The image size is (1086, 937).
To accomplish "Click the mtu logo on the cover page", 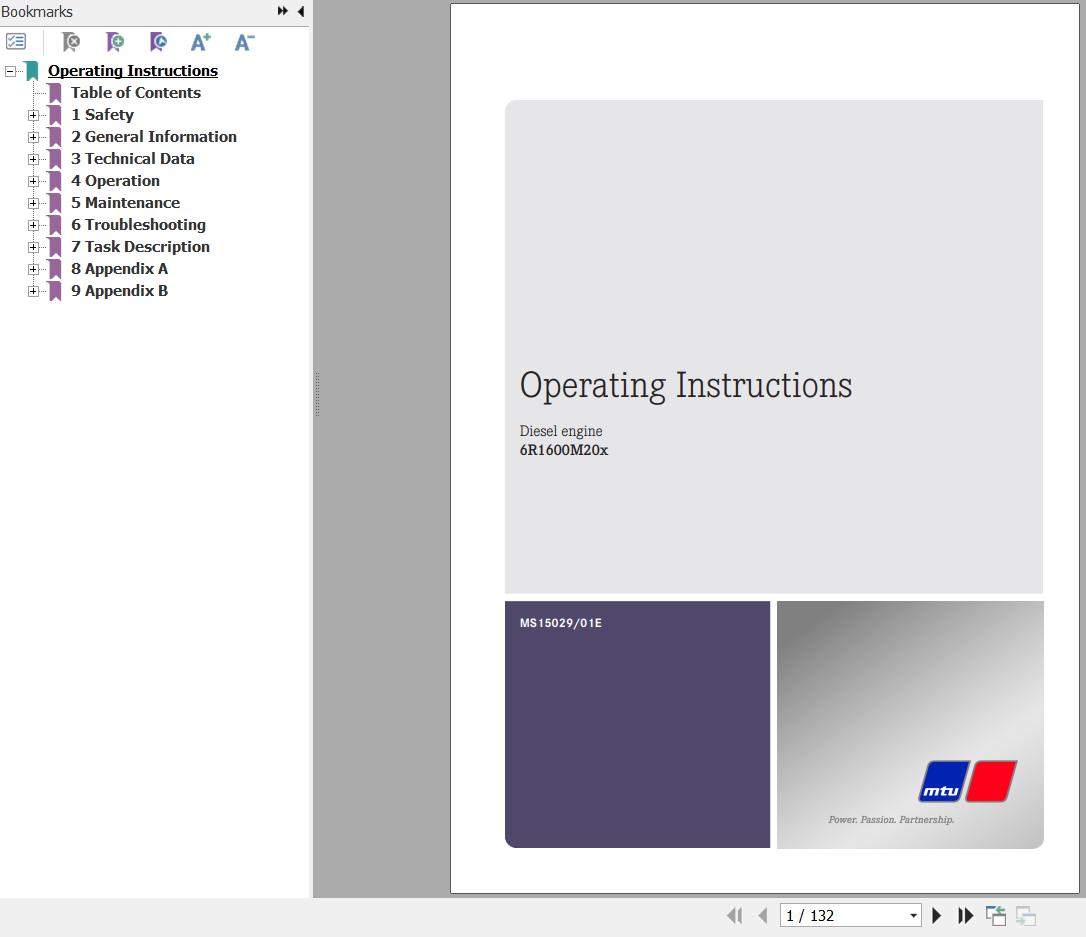I will 968,782.
